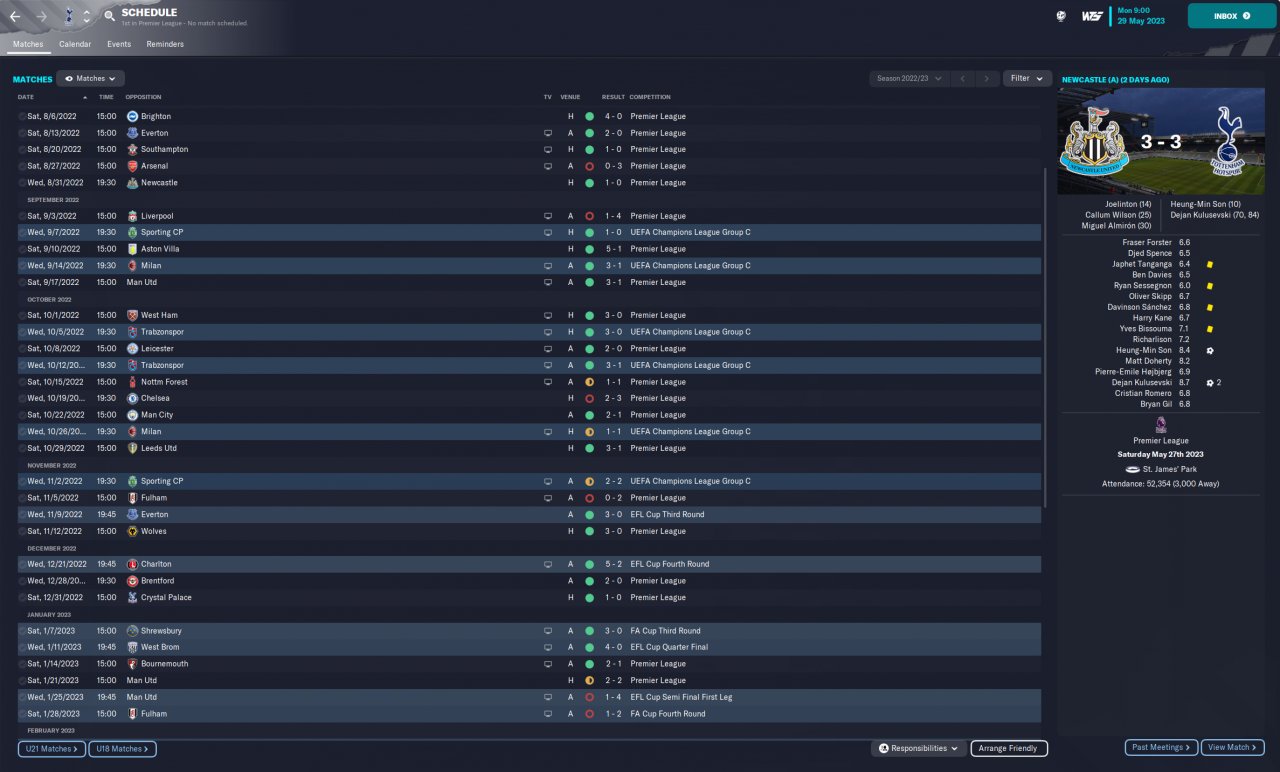Open the Football Manager globe menu
This screenshot has width=1280, height=772.
click(x=1060, y=16)
